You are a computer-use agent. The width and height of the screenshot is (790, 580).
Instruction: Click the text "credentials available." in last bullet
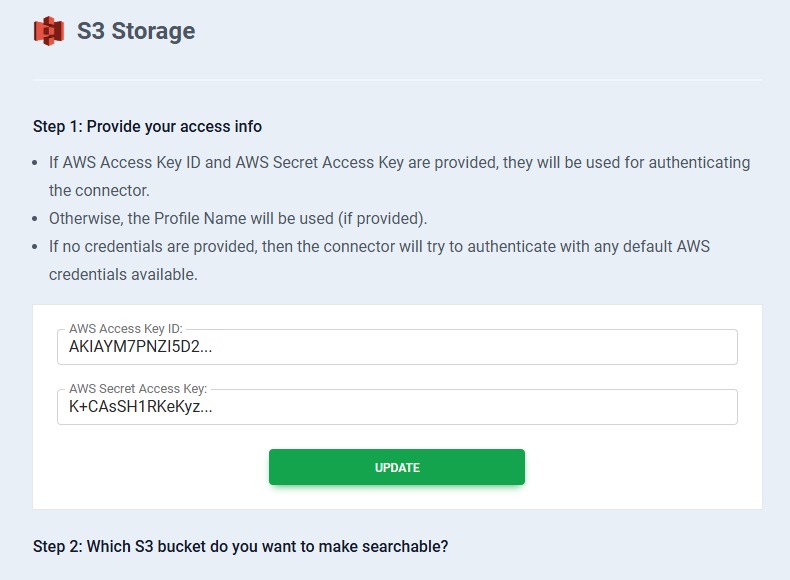(x=123, y=274)
